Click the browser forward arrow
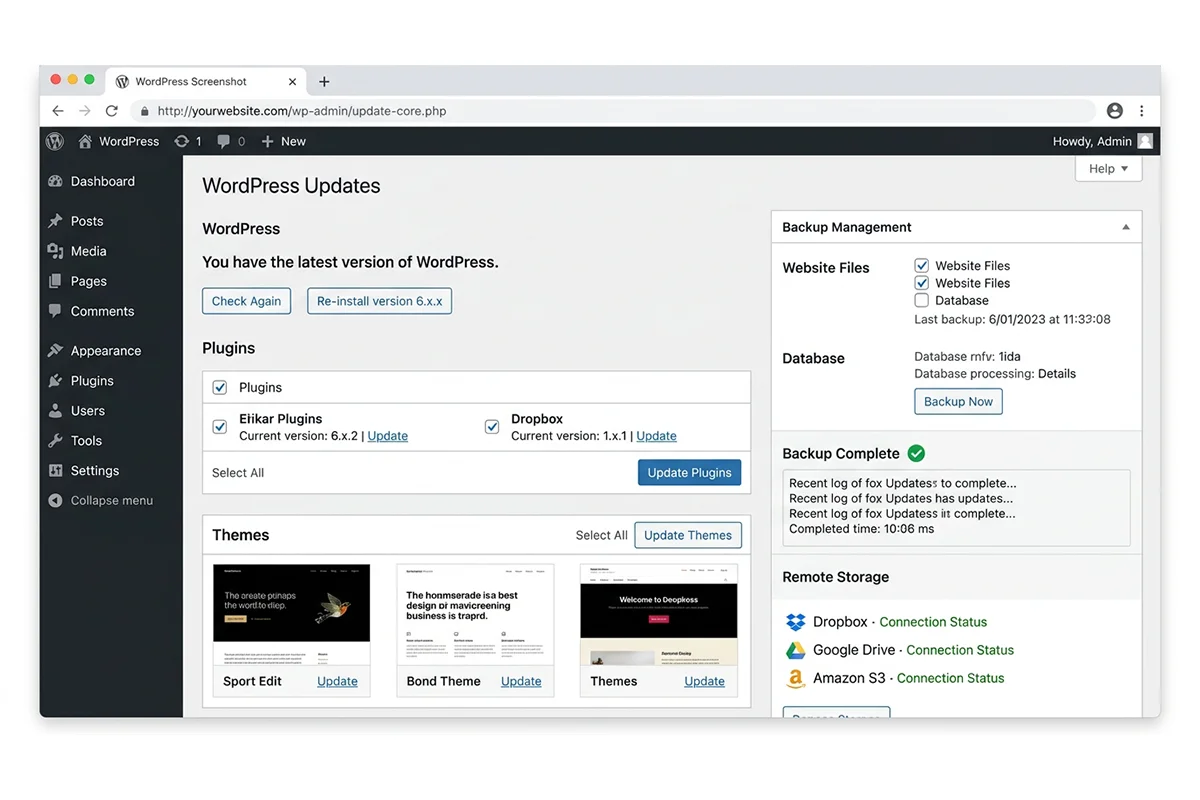Image resolution: width=1200 pixels, height=800 pixels. [85, 111]
